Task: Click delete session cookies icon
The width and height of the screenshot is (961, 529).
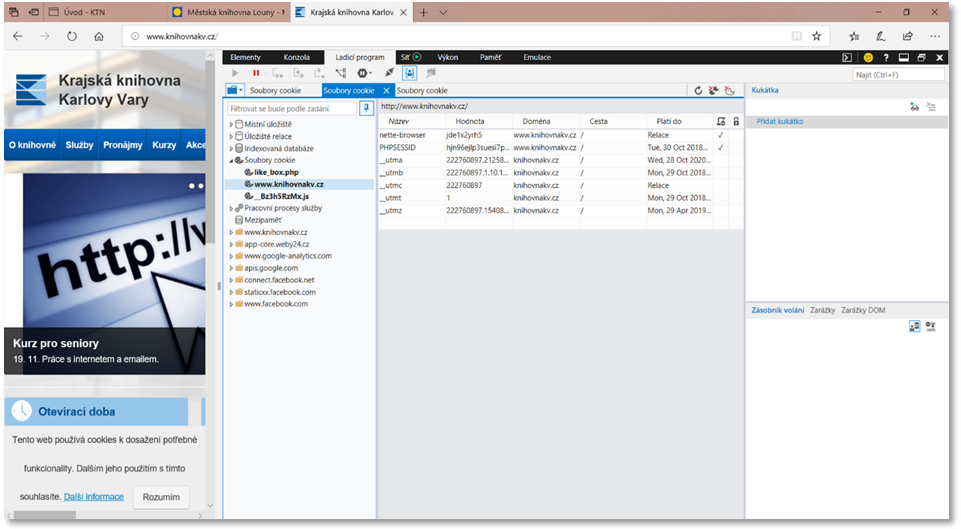Action: coord(729,91)
